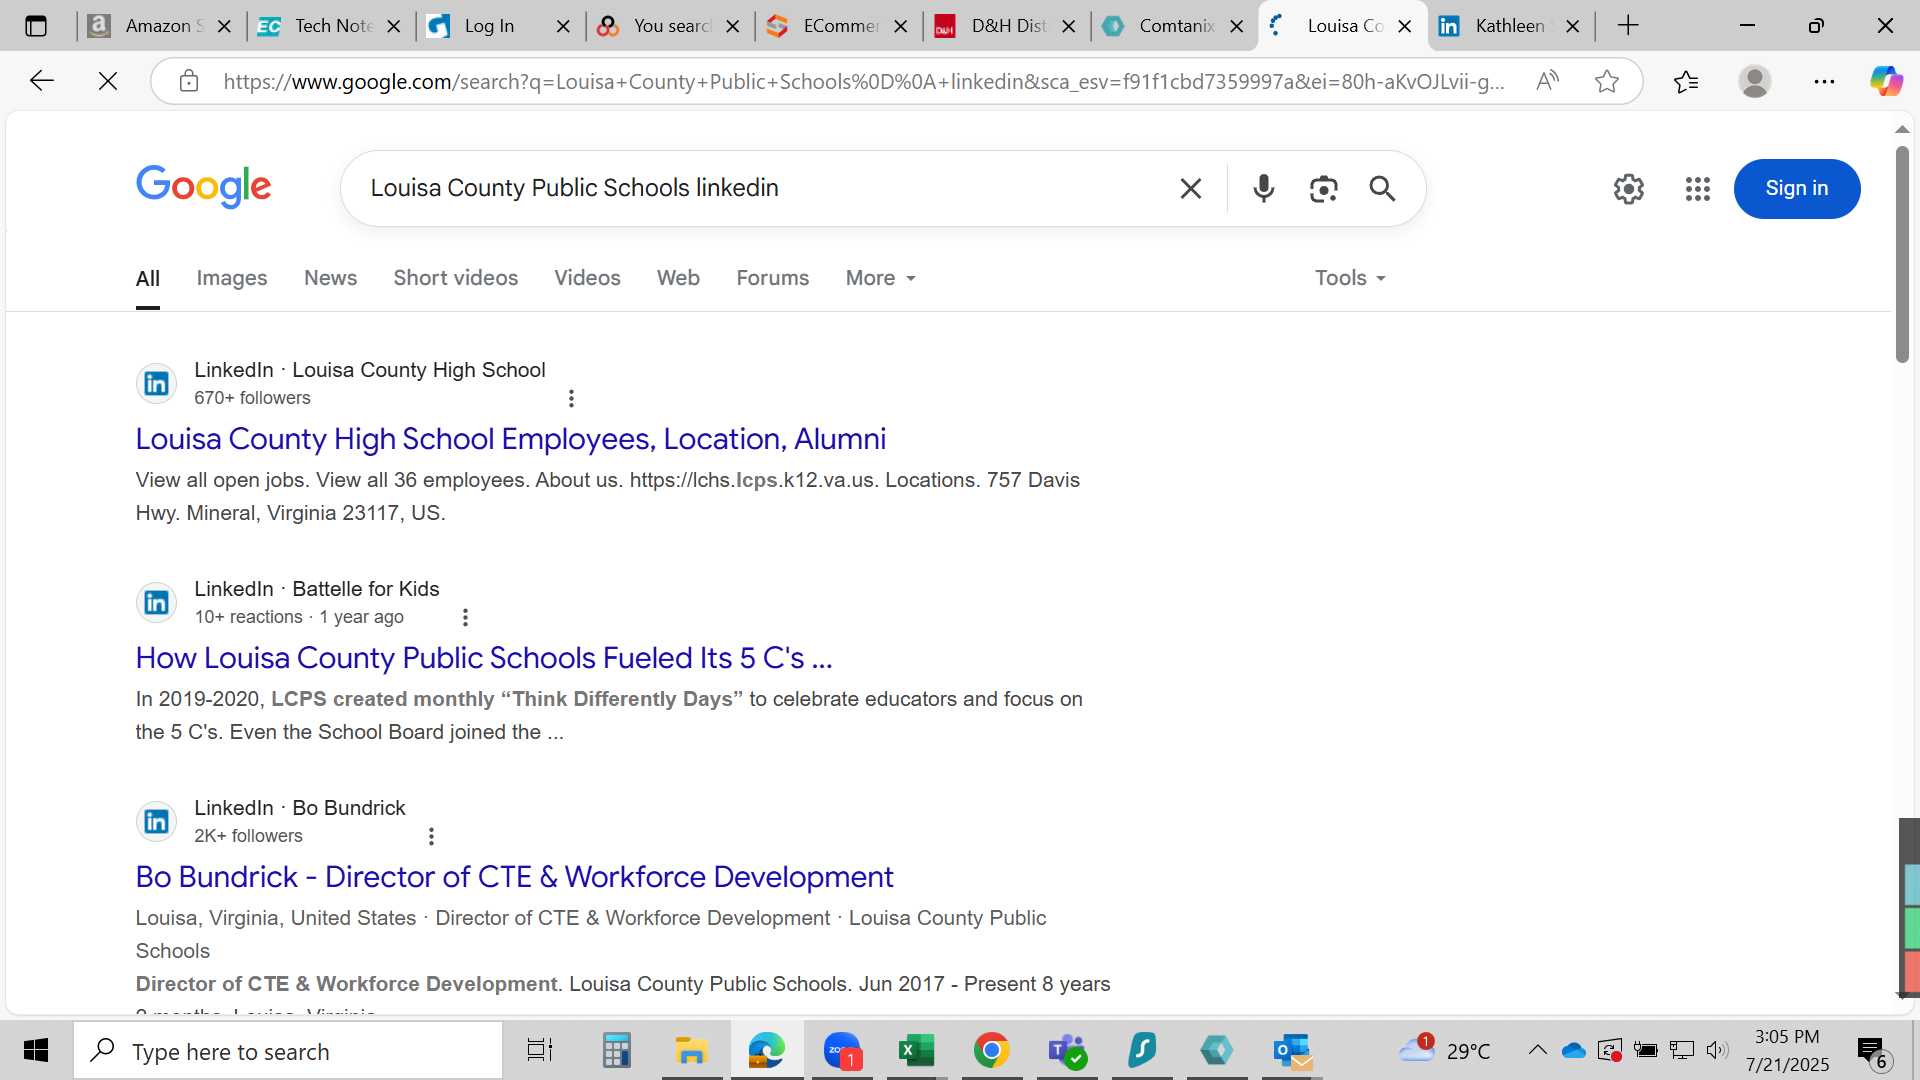
Task: Switch to the Images results tab
Action: [x=231, y=278]
